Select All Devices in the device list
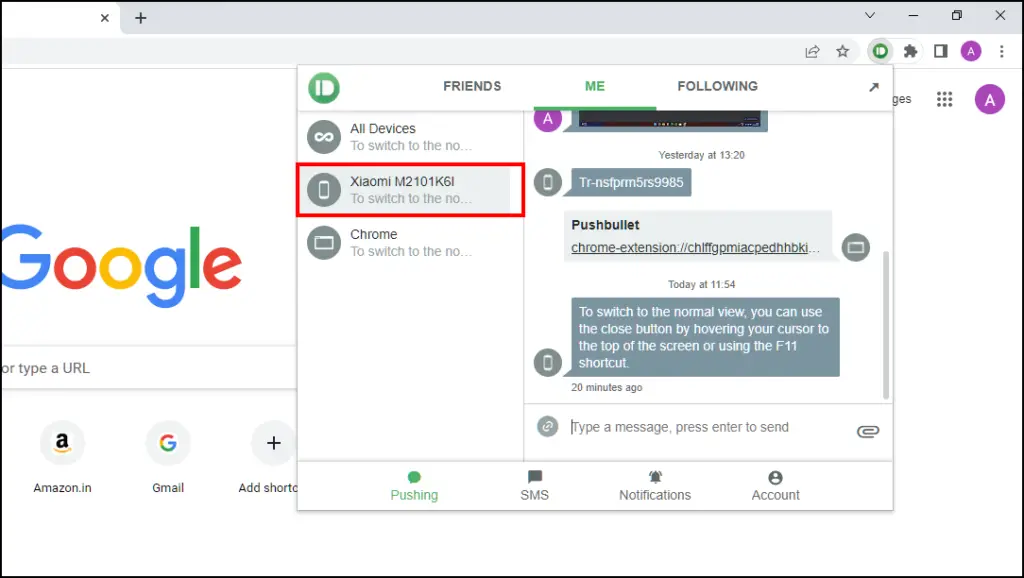 [410, 137]
